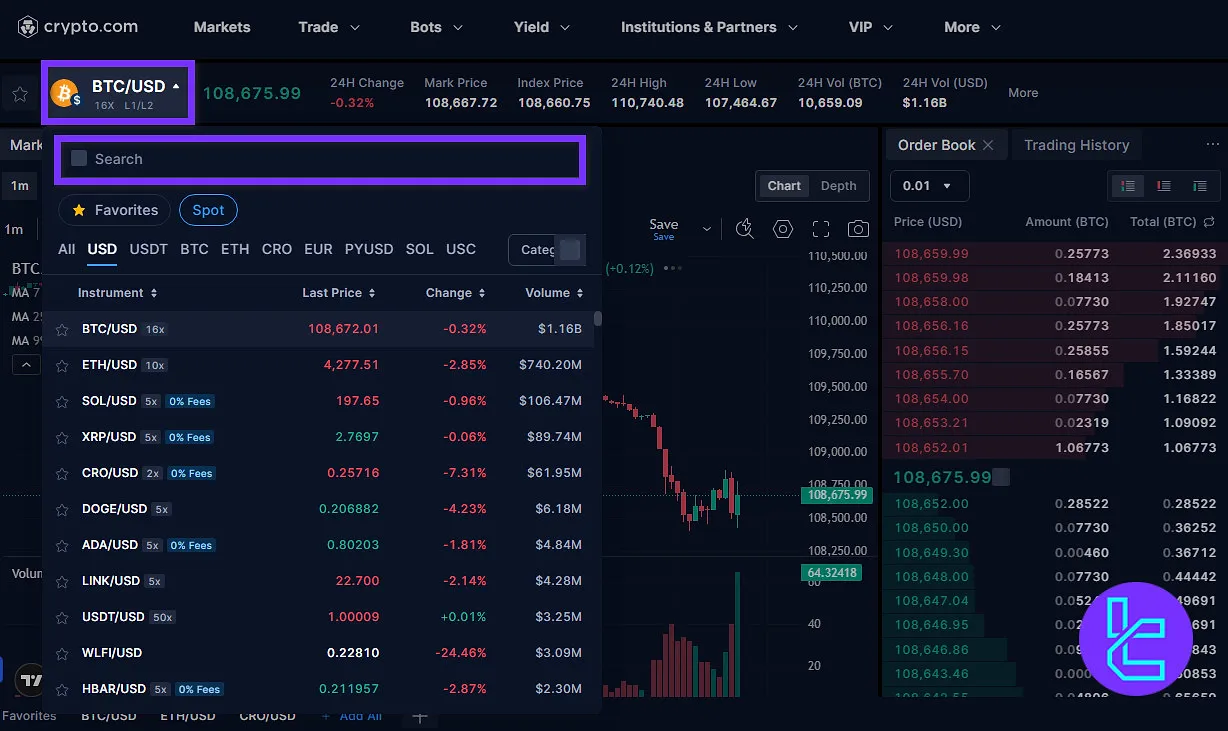1228x731 pixels.
Task: Click ask price 108,659.99 in order book
Action: click(x=931, y=254)
